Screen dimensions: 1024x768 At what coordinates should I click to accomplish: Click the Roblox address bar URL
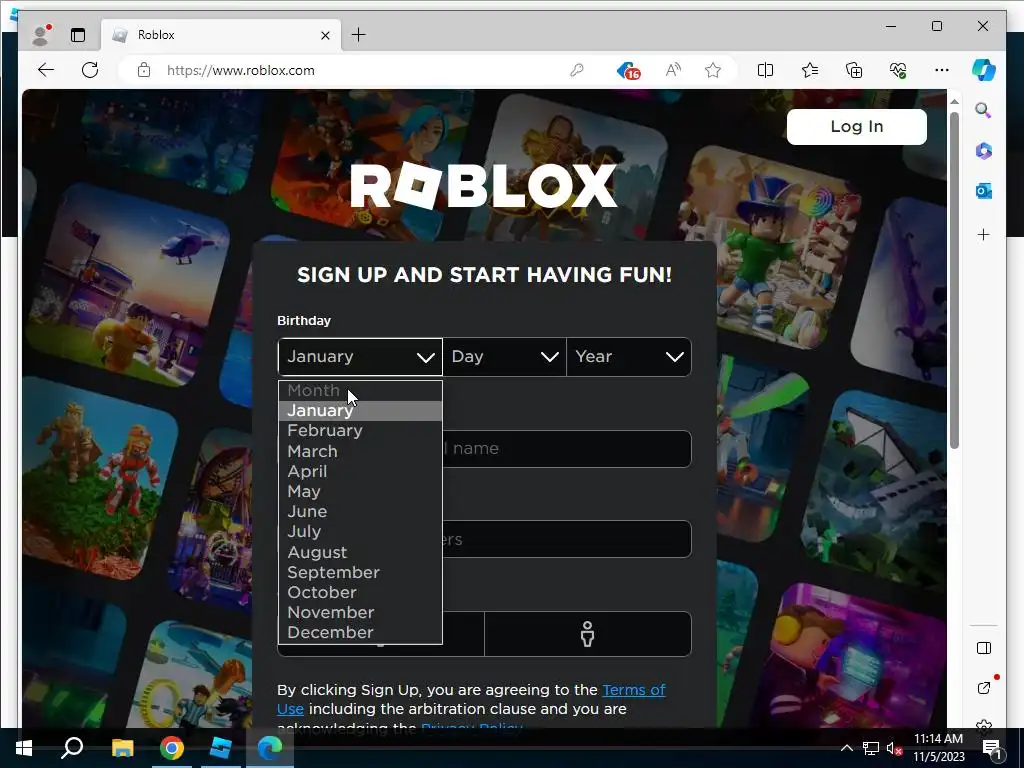(240, 70)
